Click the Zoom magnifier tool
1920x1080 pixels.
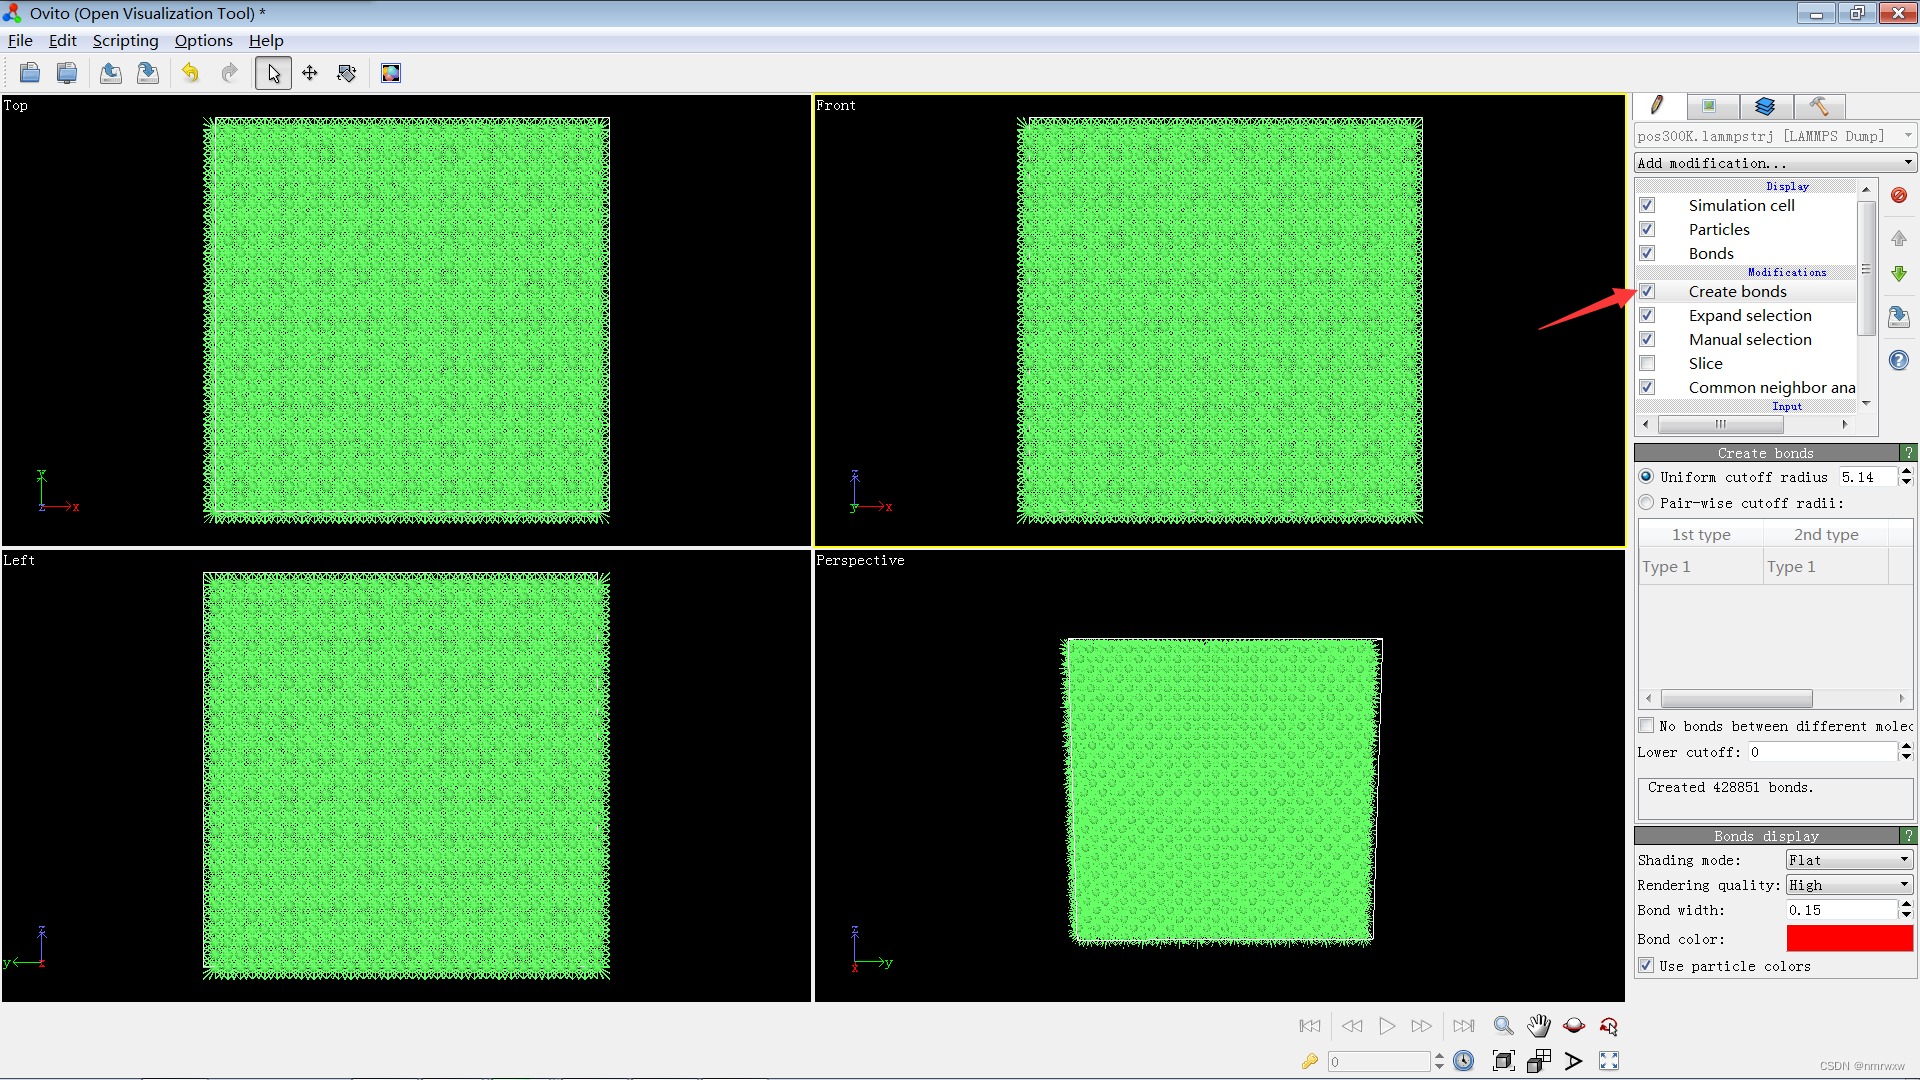1503,1026
